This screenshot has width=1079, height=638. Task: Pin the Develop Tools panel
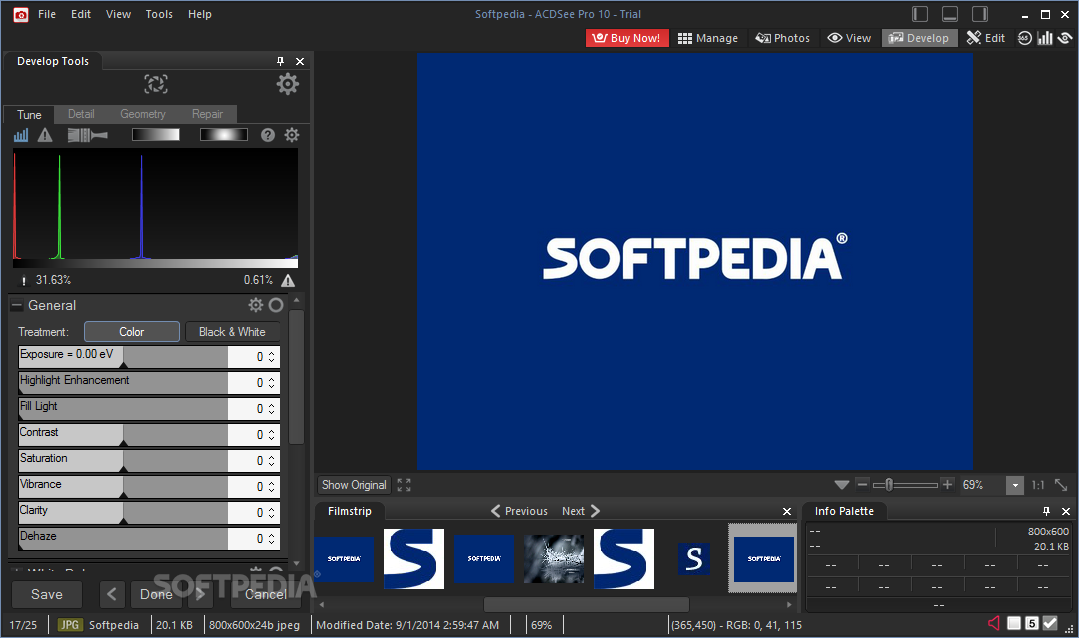coord(280,61)
